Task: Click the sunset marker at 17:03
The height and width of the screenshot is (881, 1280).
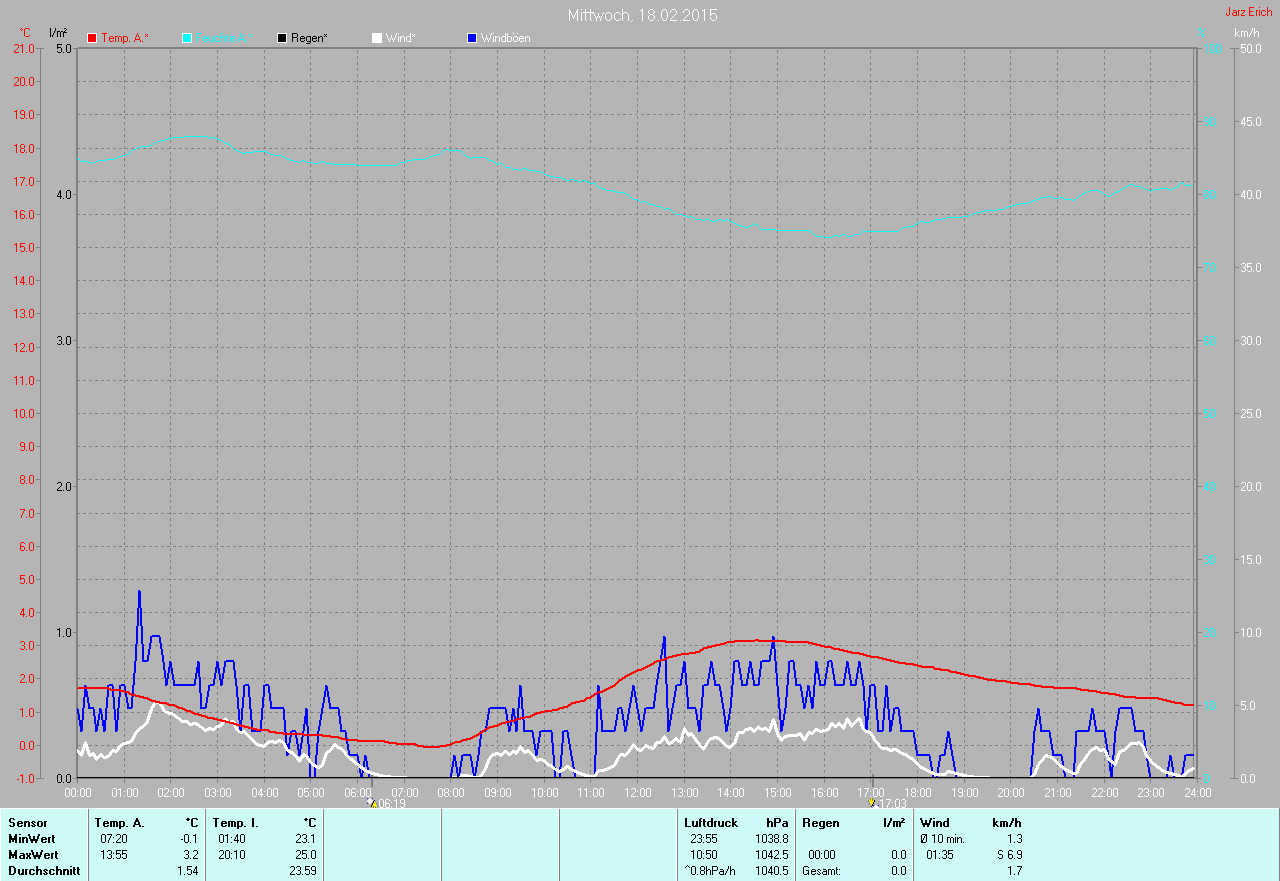Action: [x=872, y=802]
